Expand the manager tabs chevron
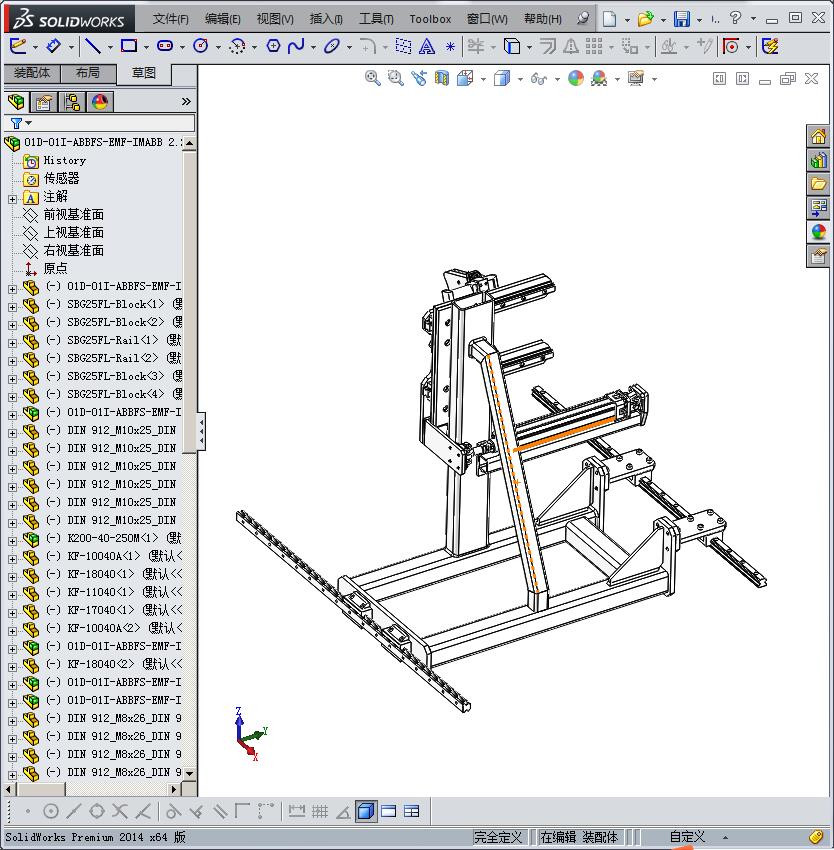 (186, 101)
